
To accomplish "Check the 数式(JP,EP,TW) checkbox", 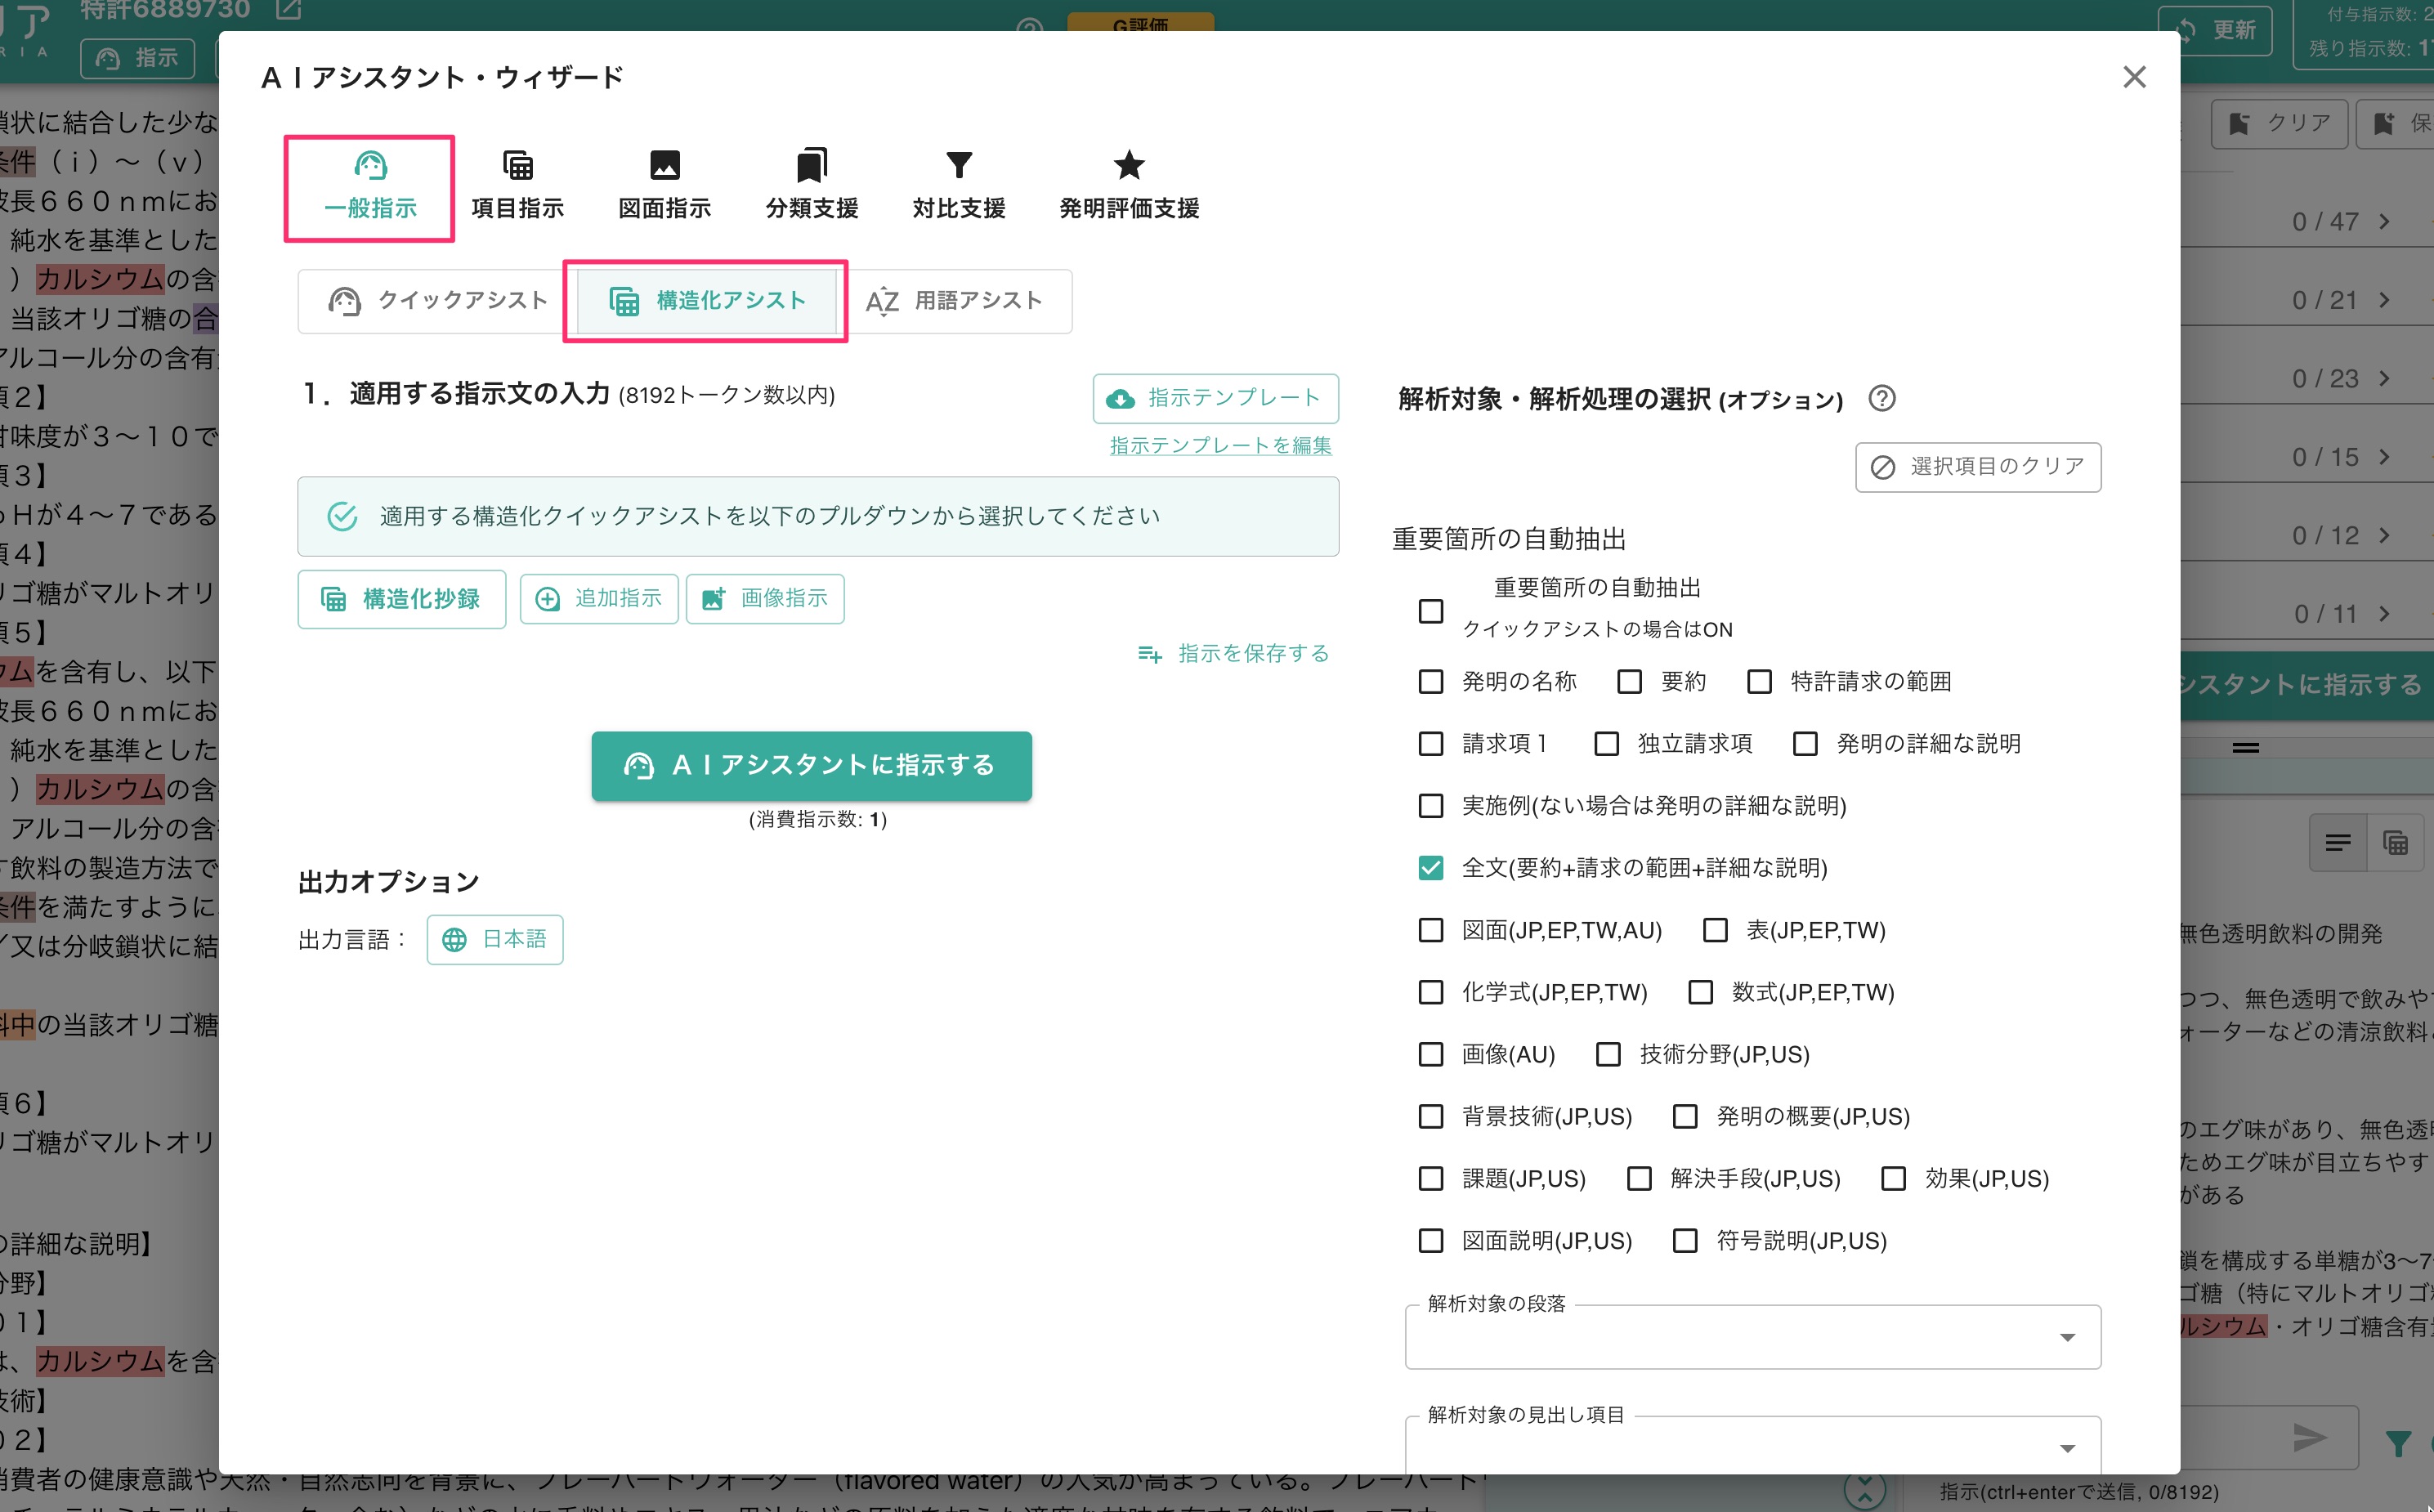I will tap(1700, 992).
